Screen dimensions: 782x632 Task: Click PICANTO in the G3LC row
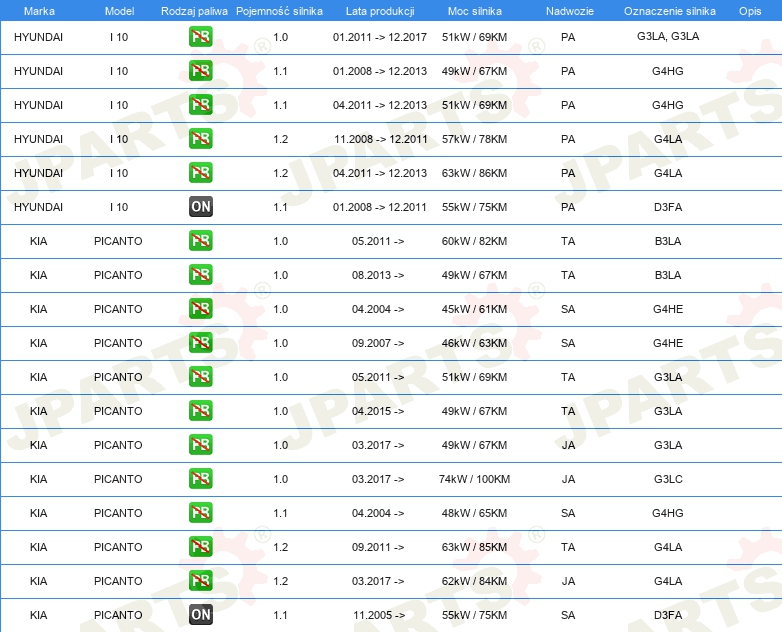118,479
